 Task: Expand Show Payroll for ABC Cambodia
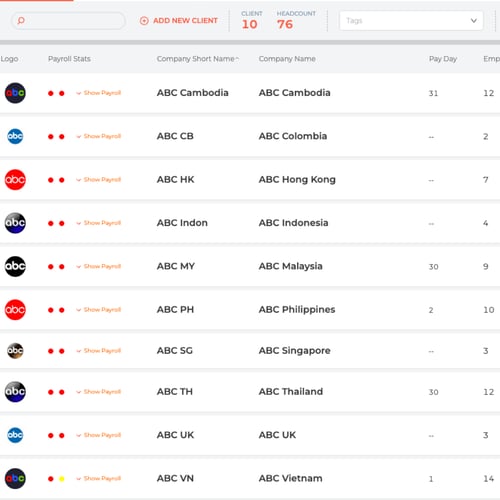tap(99, 93)
